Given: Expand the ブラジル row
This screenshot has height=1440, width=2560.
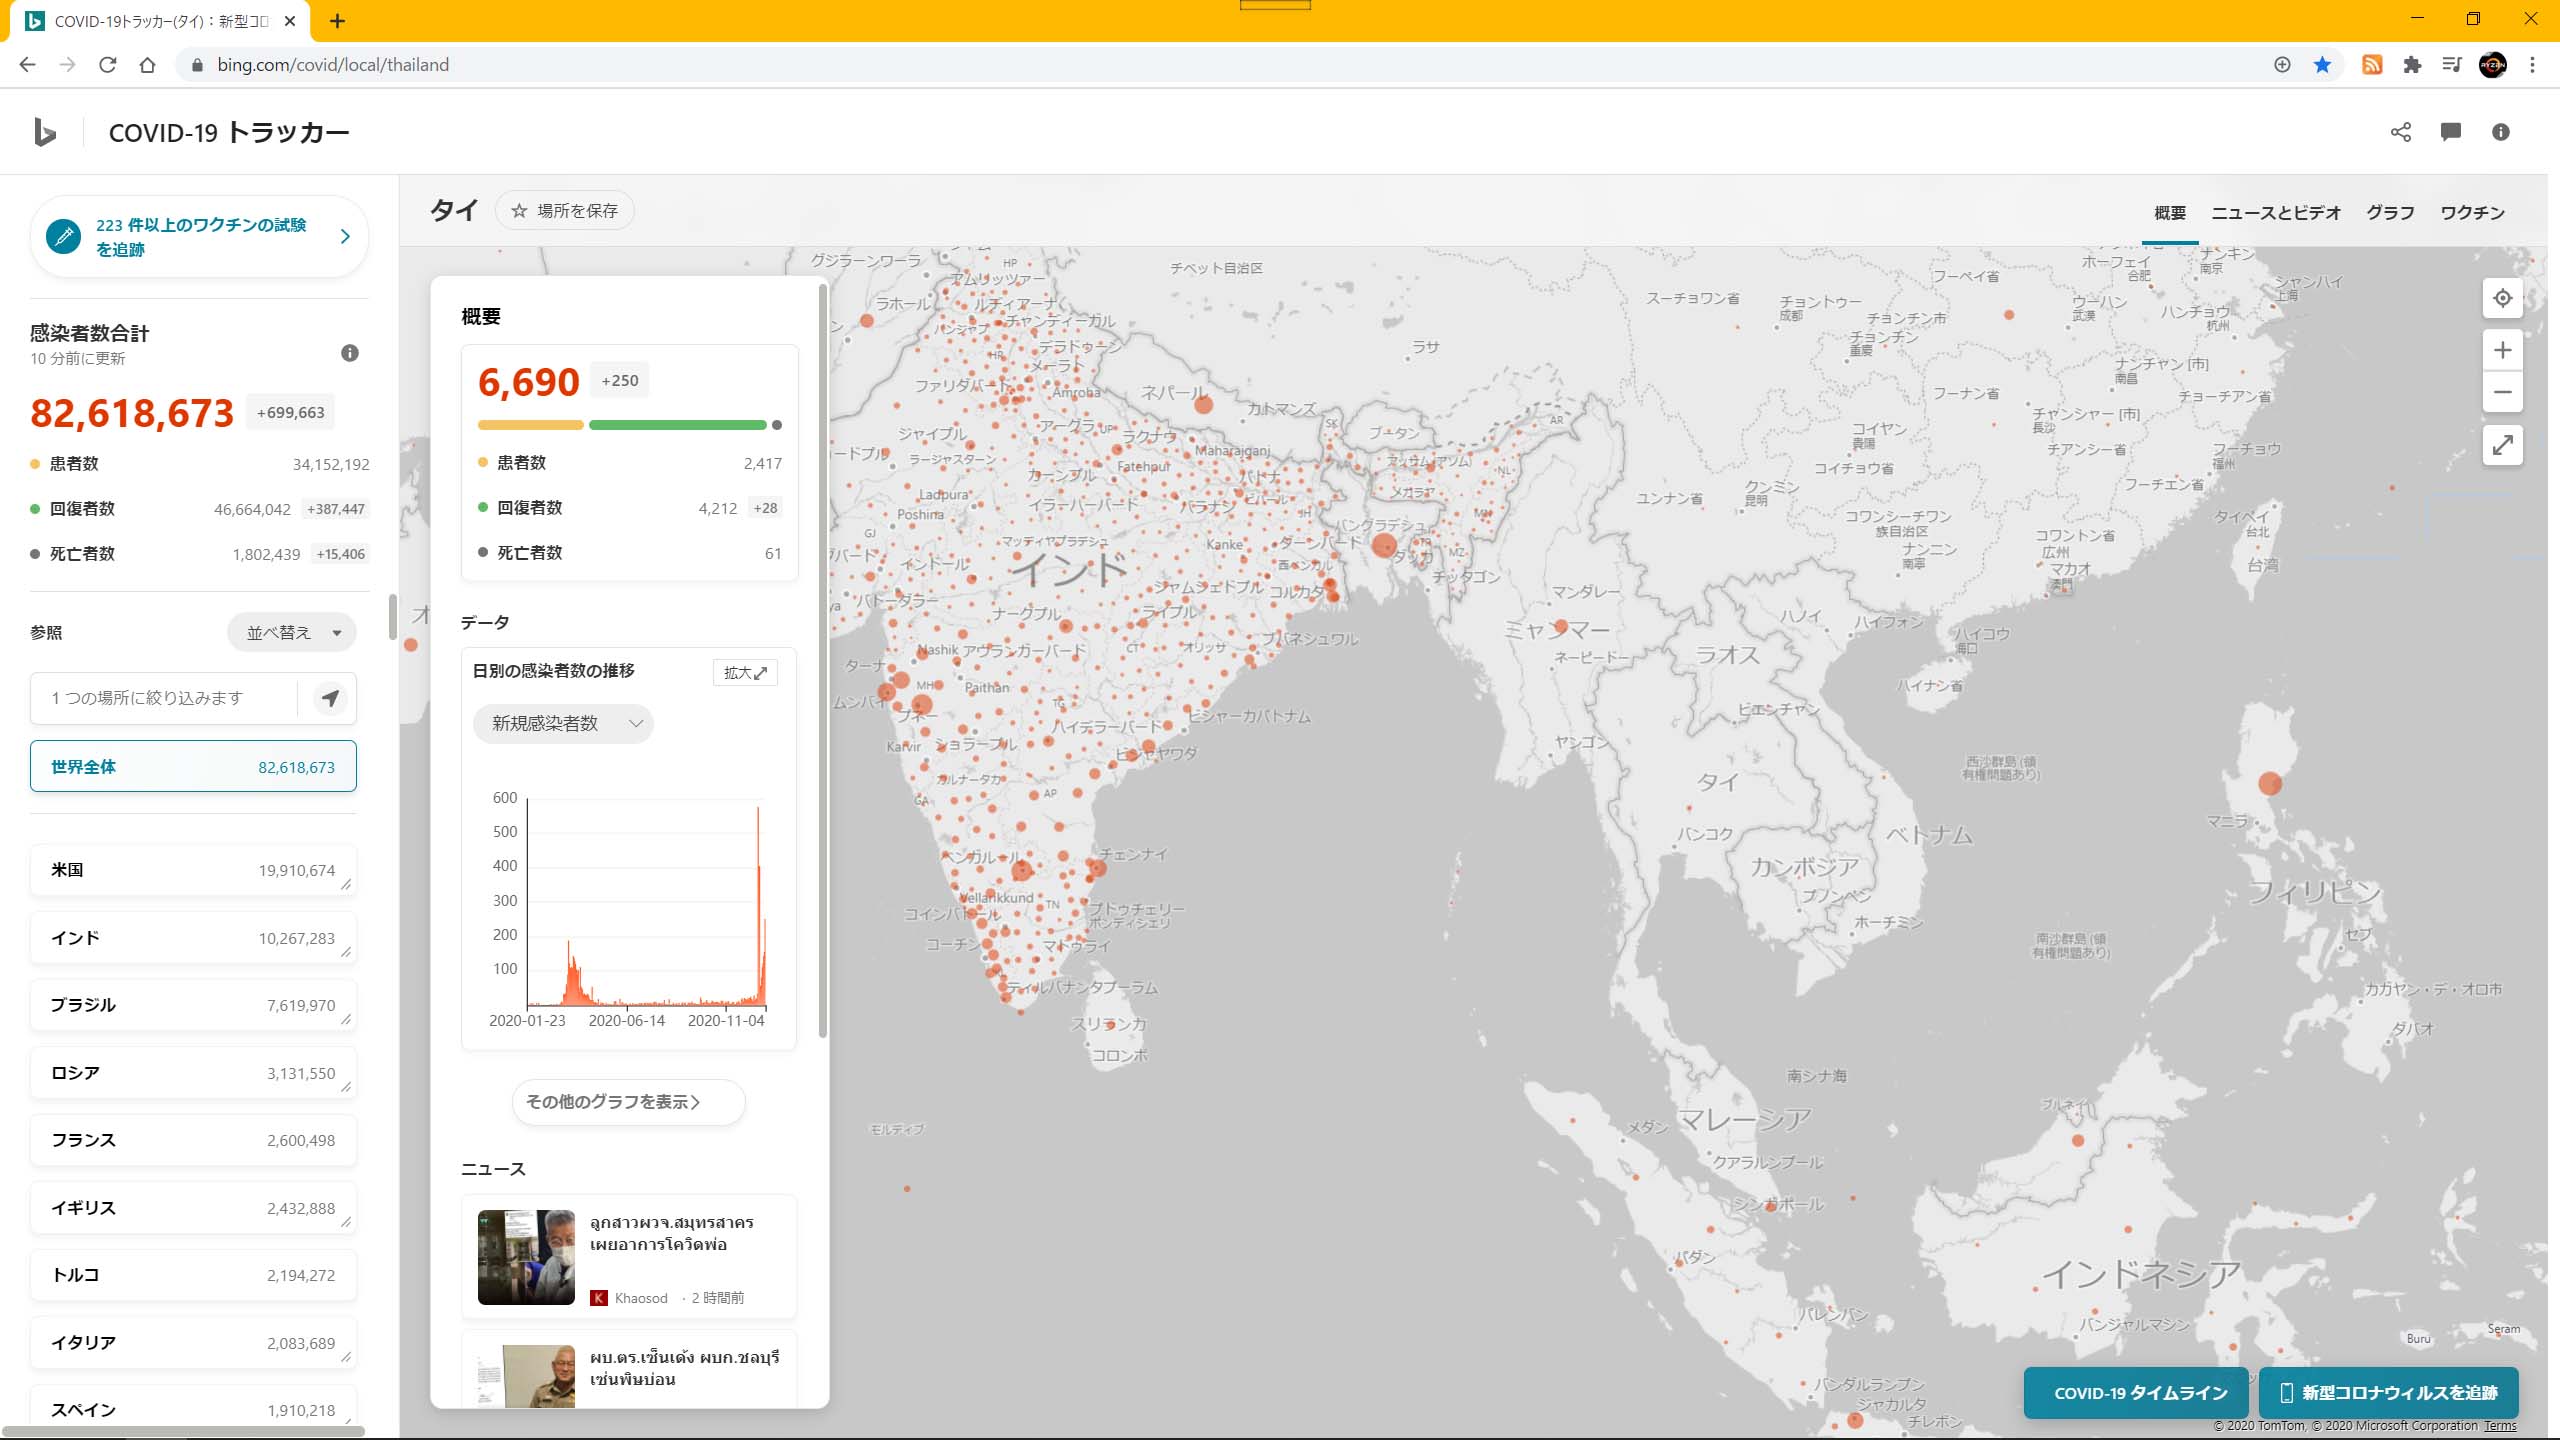Looking at the screenshot, I should tap(346, 1019).
